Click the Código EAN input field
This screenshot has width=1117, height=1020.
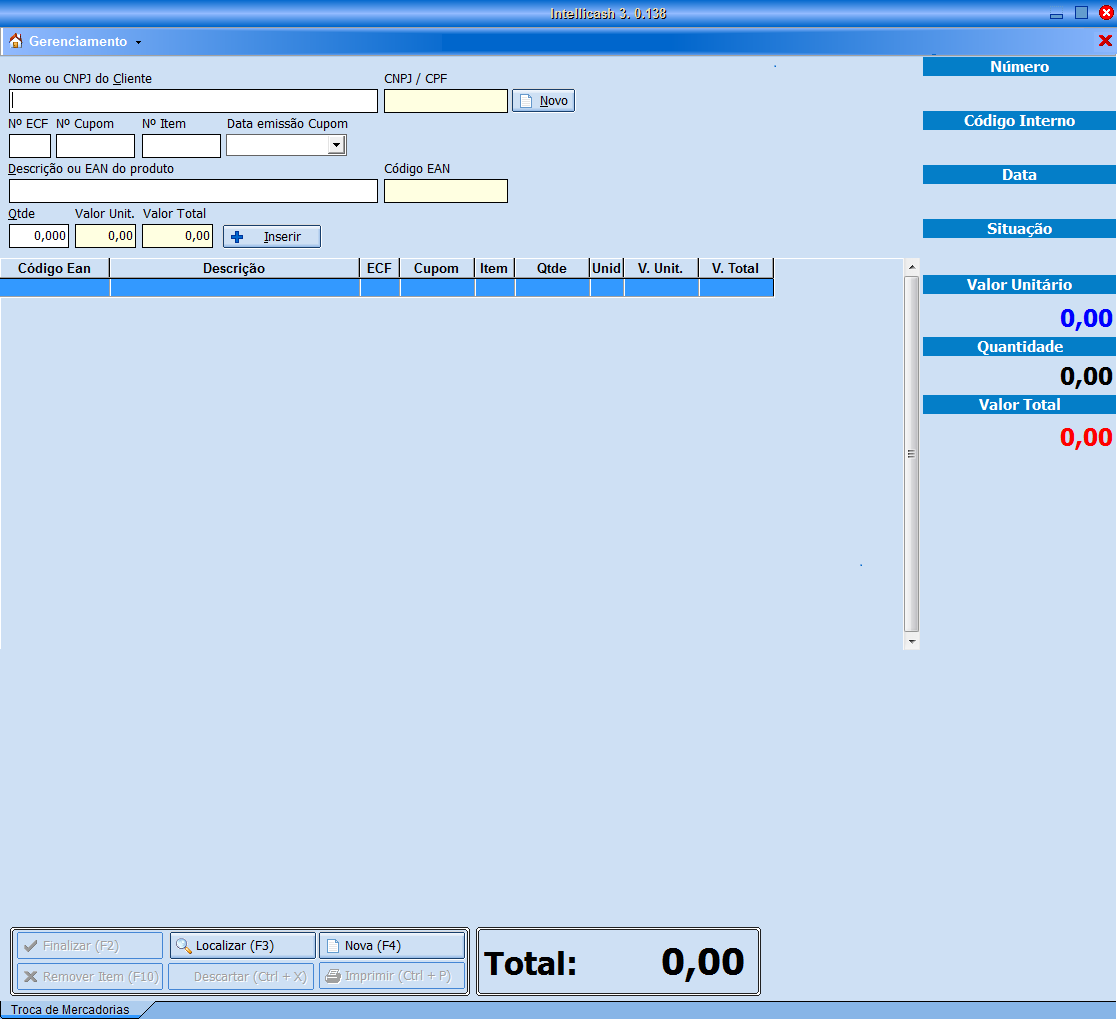click(x=445, y=191)
